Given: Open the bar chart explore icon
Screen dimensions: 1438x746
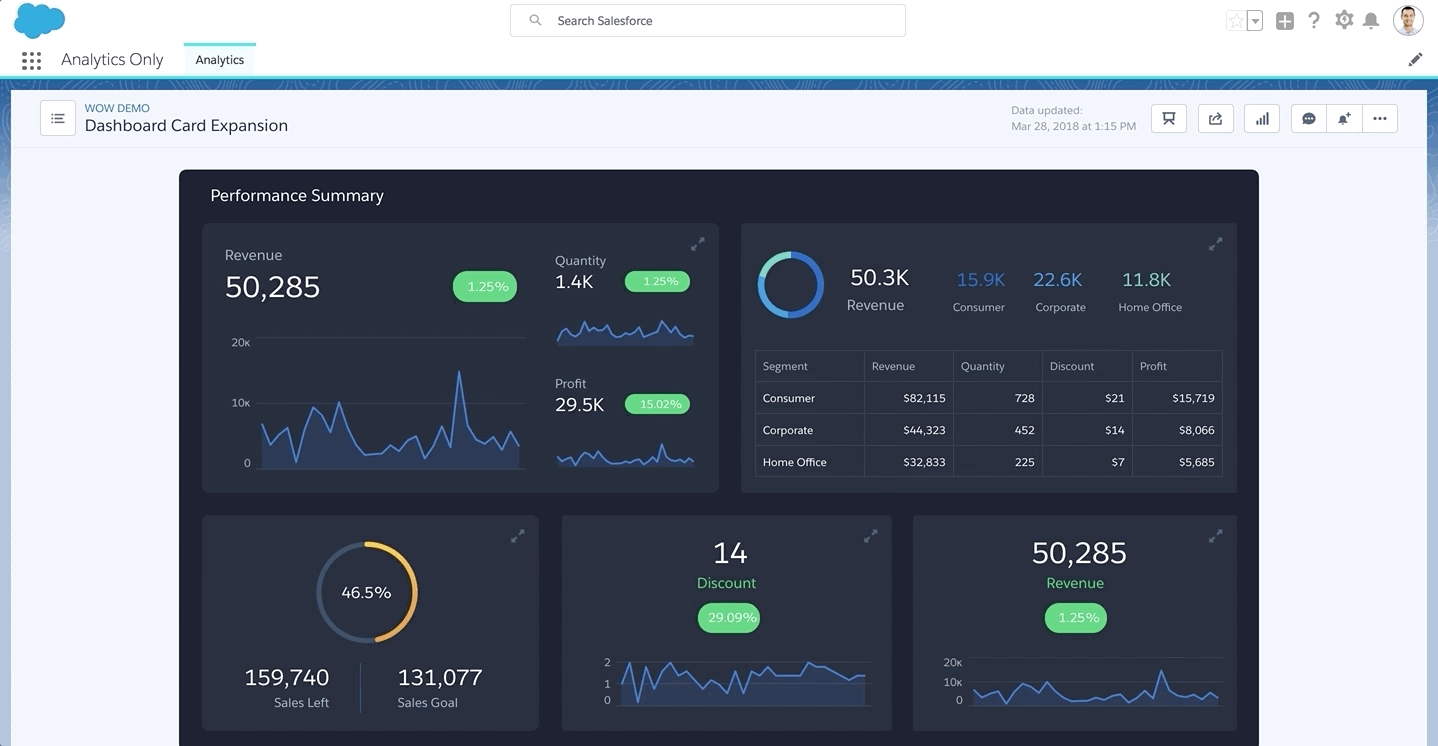Looking at the screenshot, I should [1262, 119].
